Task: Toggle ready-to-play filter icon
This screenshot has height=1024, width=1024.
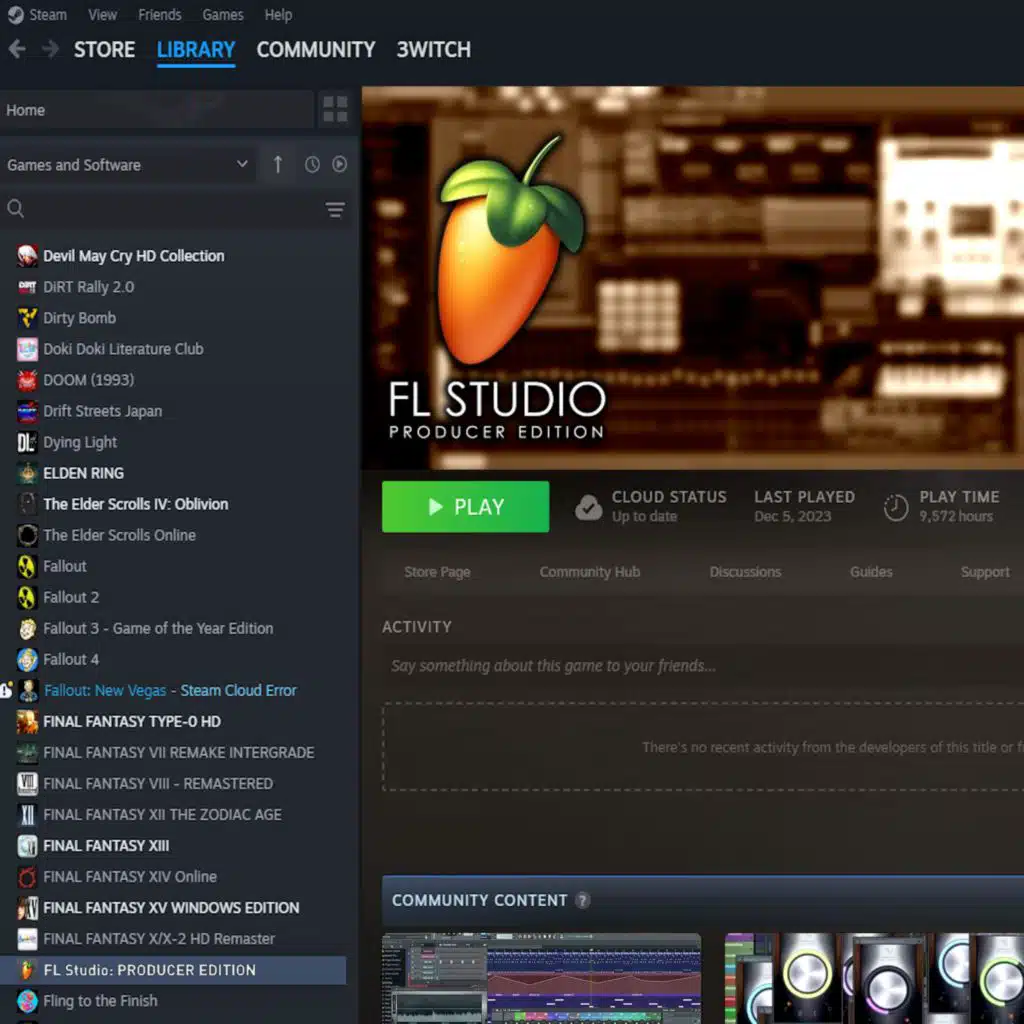Action: tap(339, 165)
